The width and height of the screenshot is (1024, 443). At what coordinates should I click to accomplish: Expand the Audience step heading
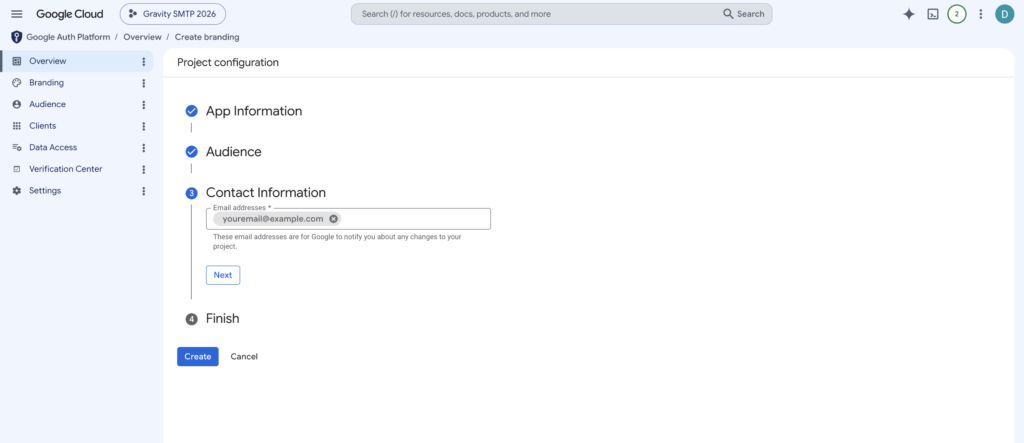pos(234,152)
